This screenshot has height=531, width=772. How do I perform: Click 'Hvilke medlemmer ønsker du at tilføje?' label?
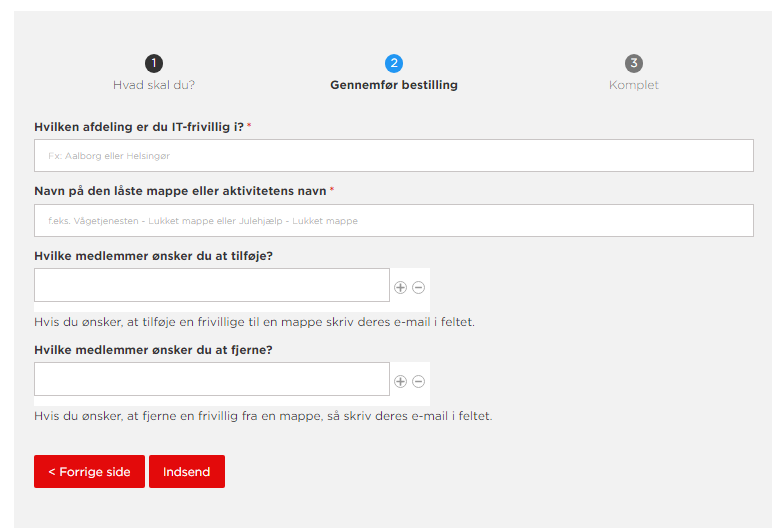coord(153,256)
